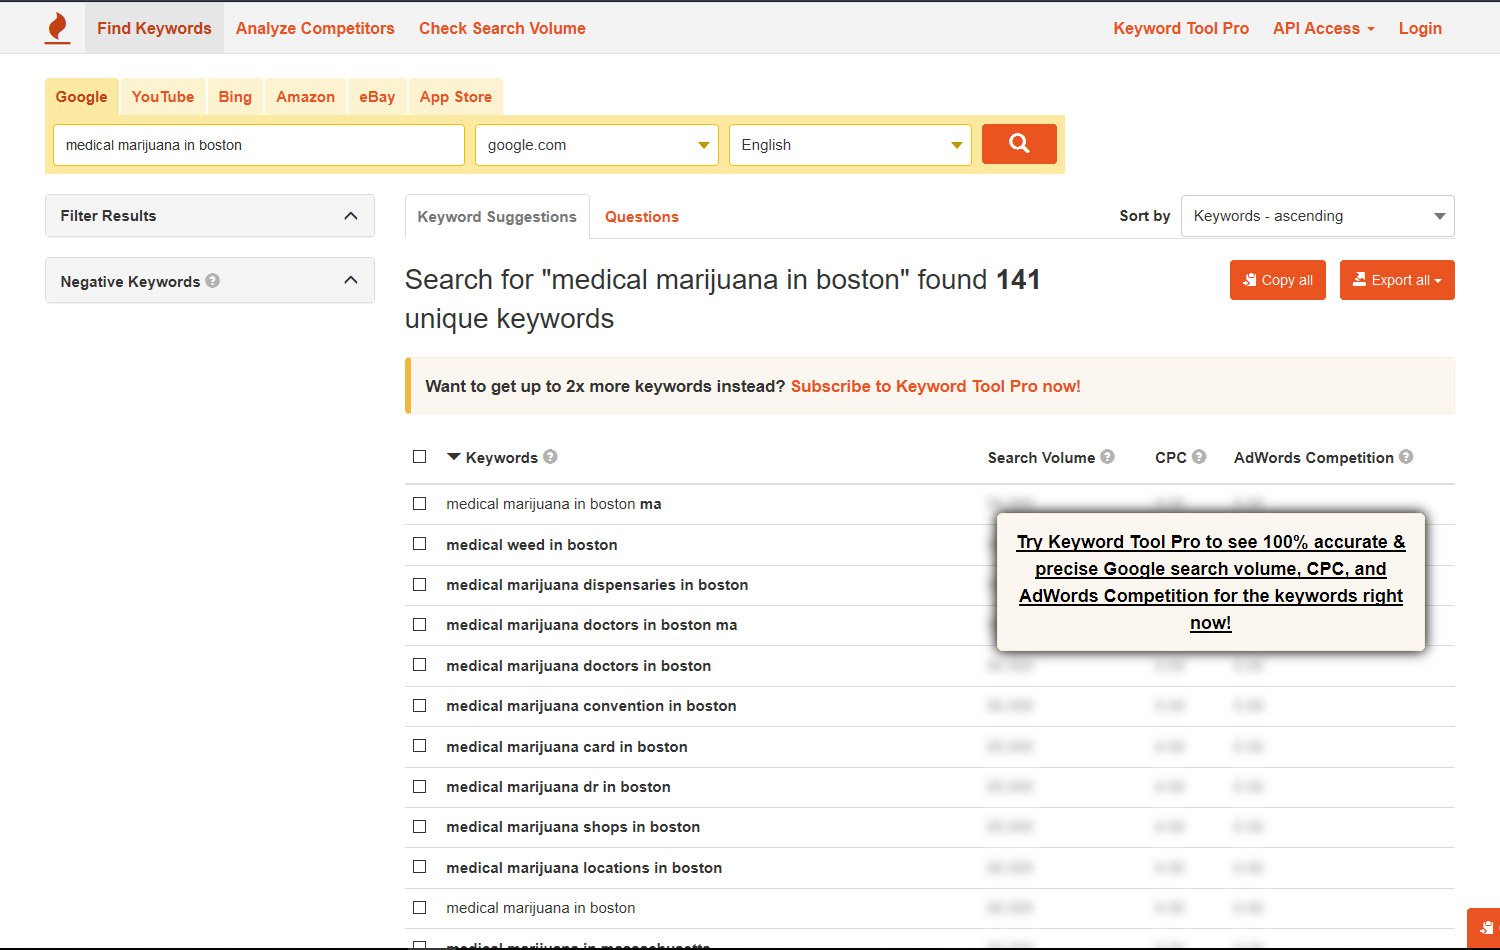
Task: Switch to the App Store tab
Action: [x=456, y=97]
